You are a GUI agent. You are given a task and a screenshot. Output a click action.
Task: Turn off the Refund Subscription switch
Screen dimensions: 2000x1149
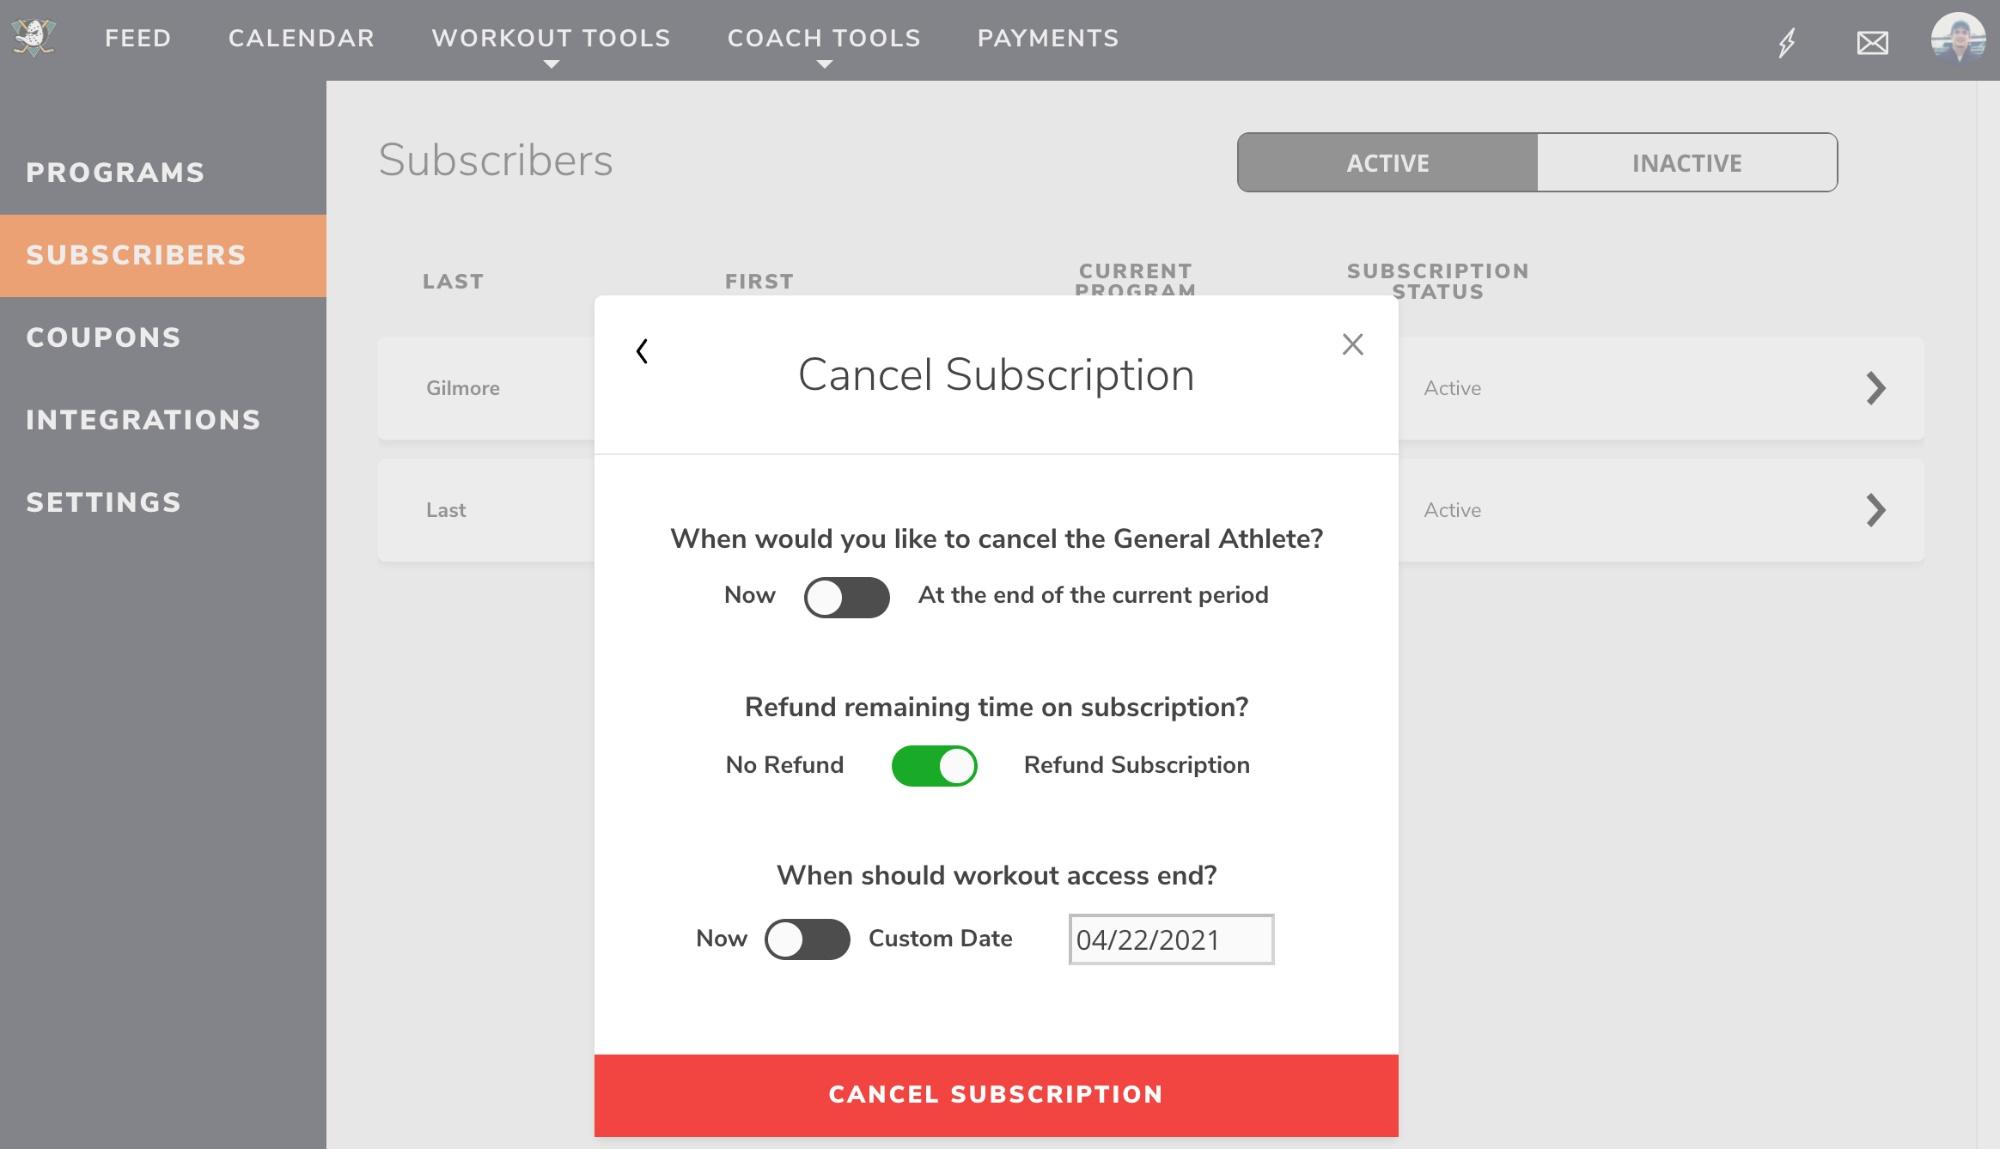coord(934,766)
